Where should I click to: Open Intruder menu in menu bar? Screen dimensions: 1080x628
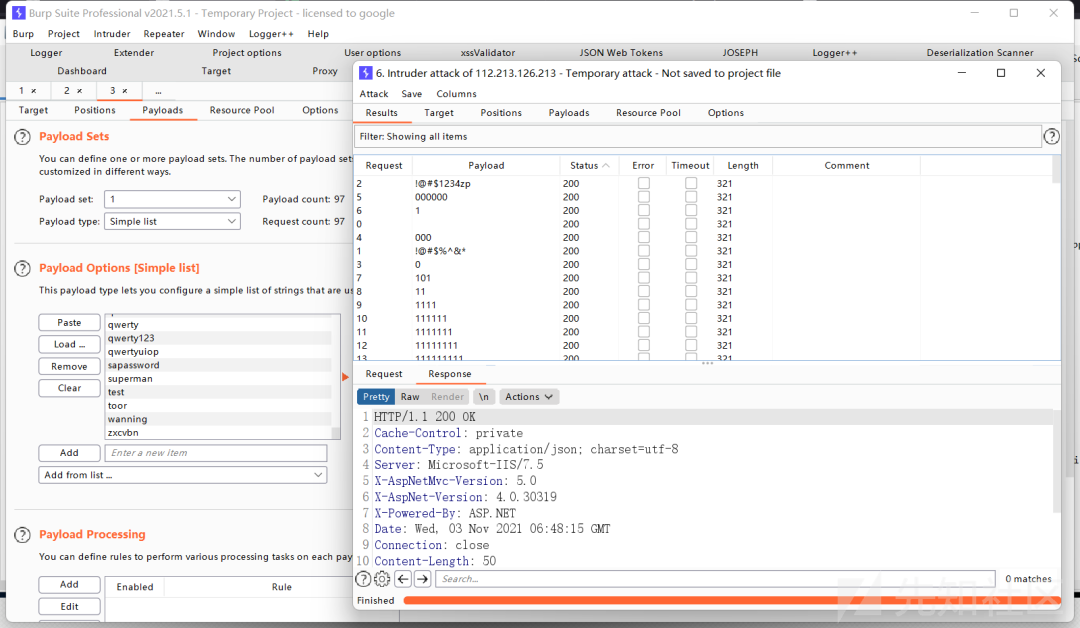112,34
